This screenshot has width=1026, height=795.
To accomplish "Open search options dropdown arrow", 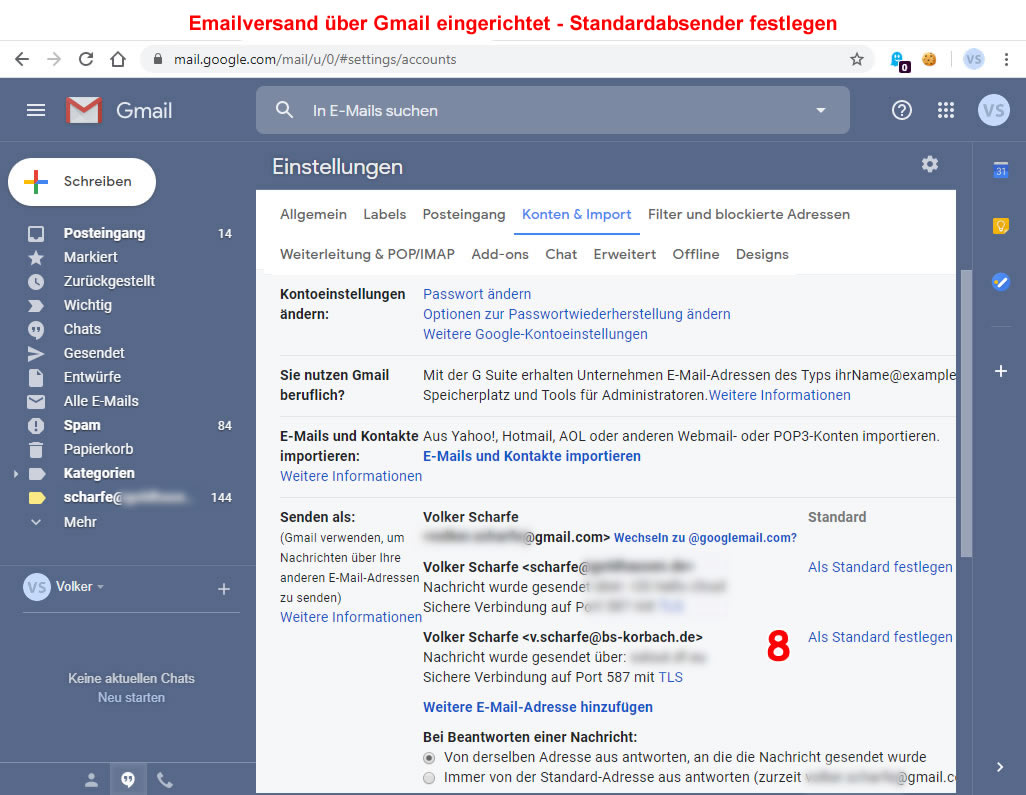I will [x=821, y=111].
